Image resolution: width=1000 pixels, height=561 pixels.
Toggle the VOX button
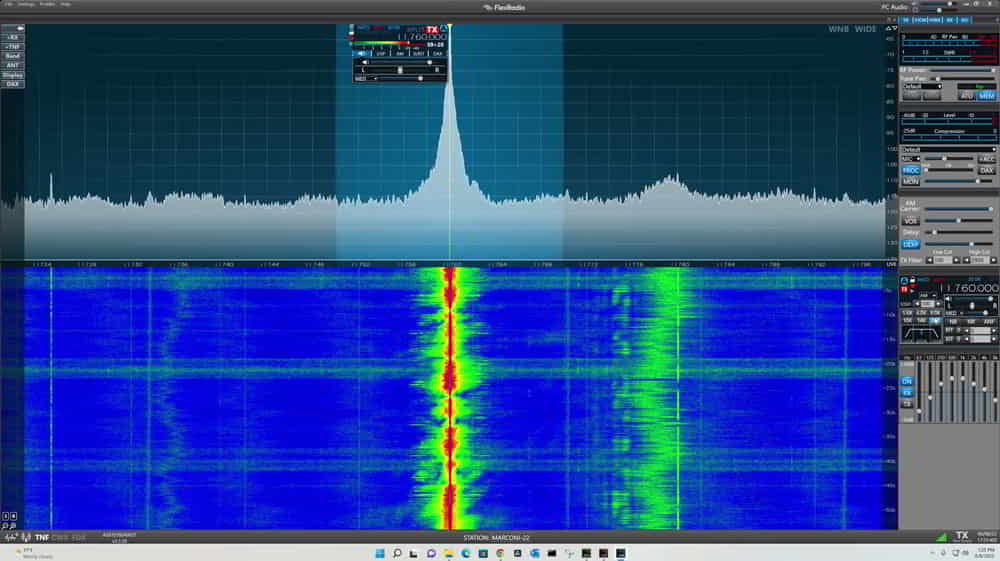tap(911, 221)
